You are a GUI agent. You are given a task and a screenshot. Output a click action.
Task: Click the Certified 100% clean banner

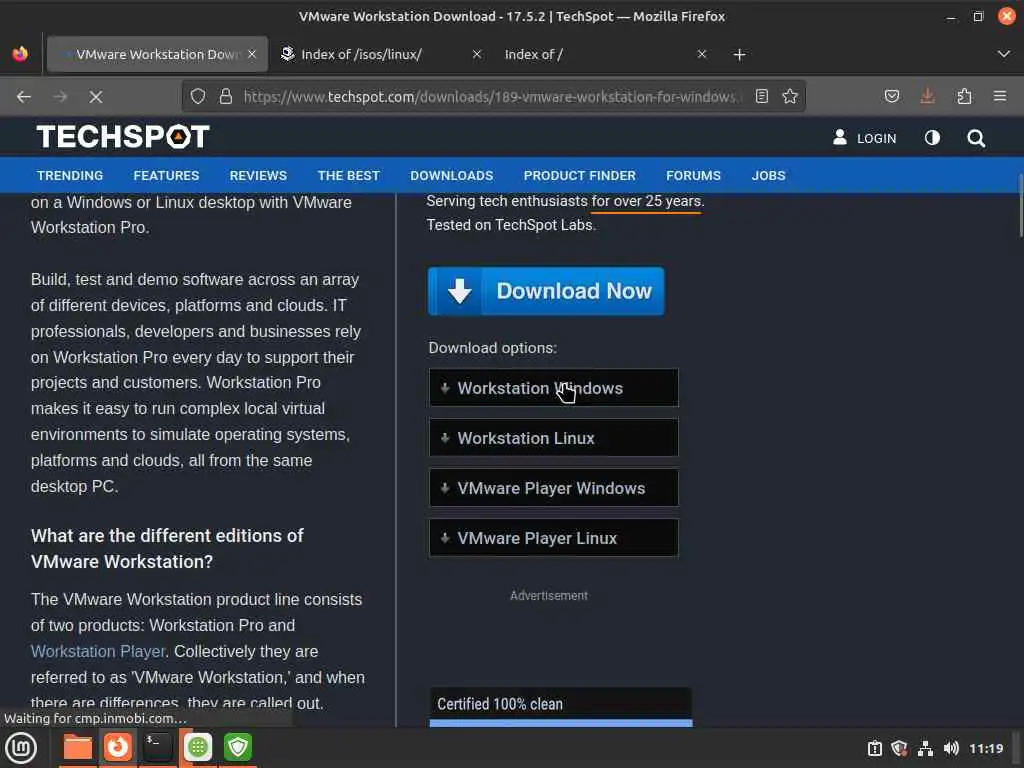pos(561,704)
